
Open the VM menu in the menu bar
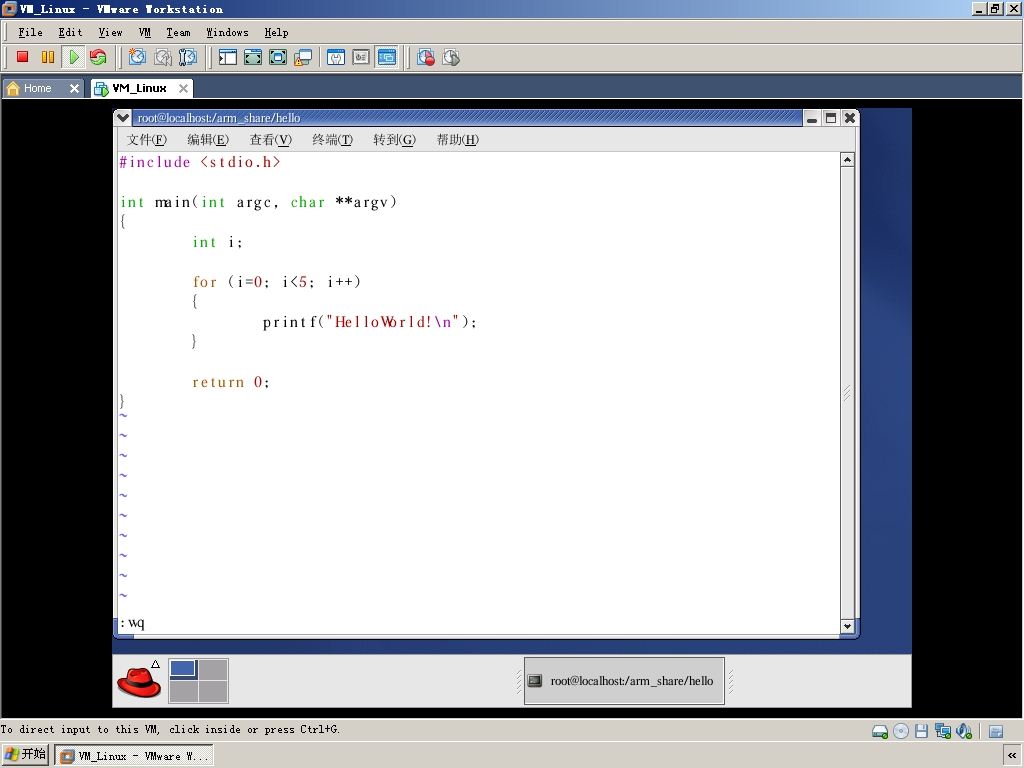tap(144, 33)
